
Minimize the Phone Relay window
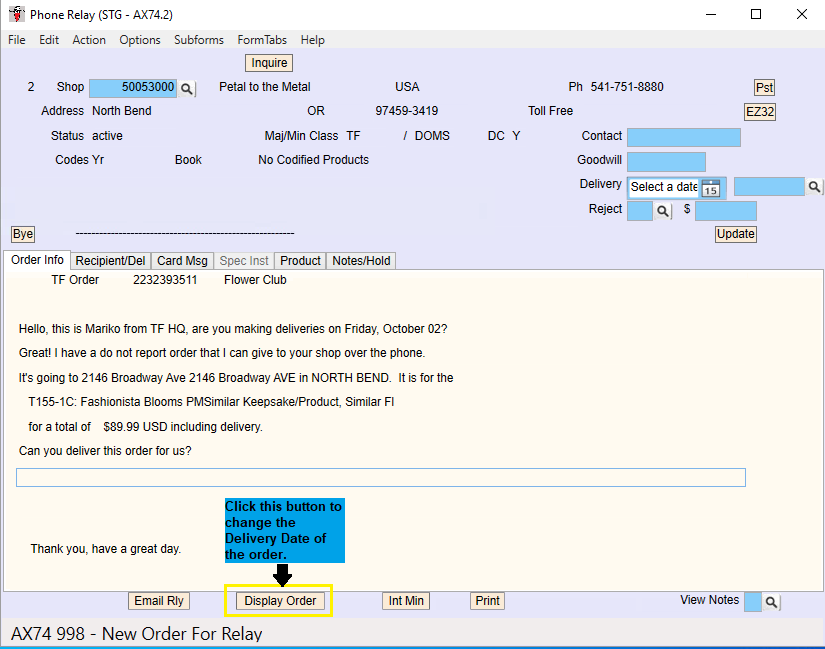711,14
